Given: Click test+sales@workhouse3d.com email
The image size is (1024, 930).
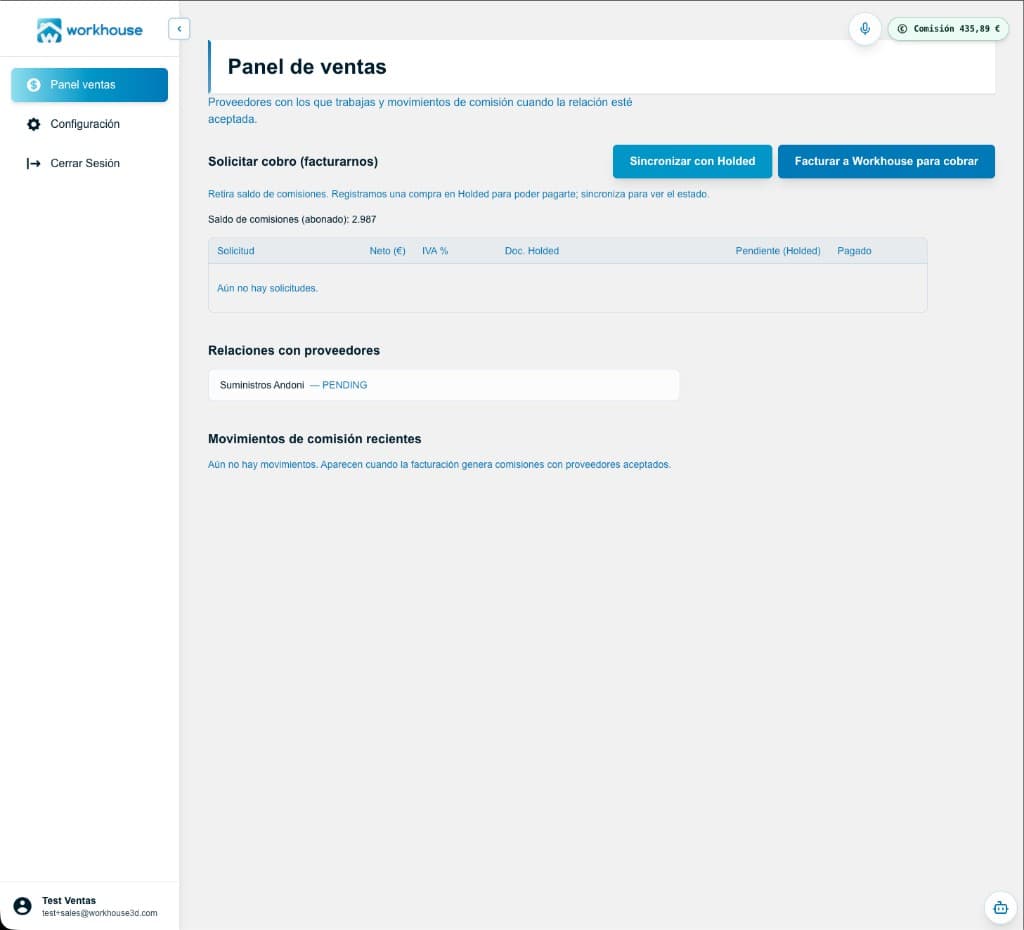Looking at the screenshot, I should (x=99, y=913).
